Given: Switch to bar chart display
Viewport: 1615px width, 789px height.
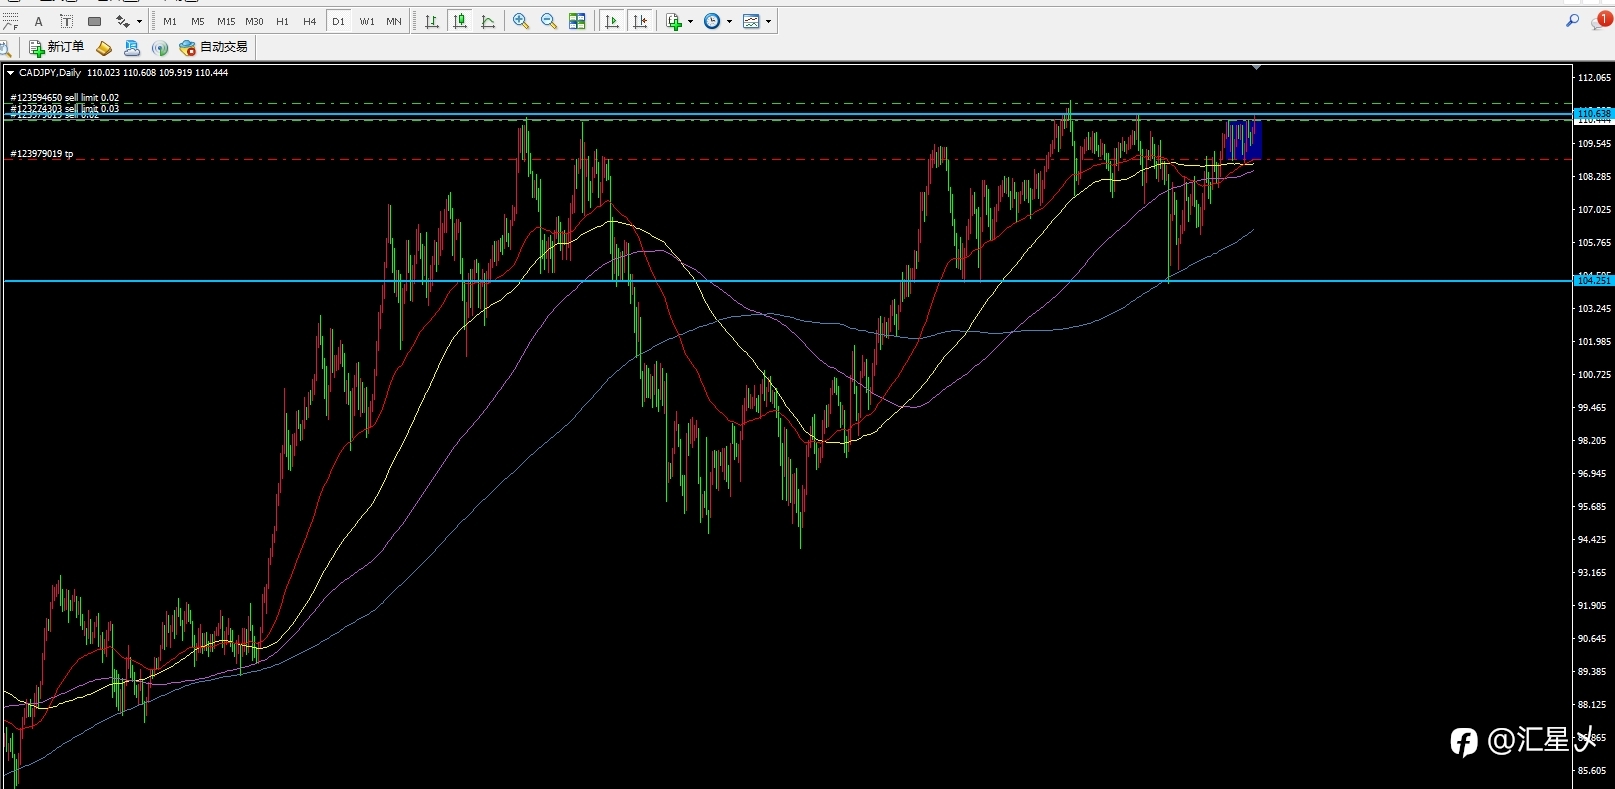Looking at the screenshot, I should coord(432,21).
